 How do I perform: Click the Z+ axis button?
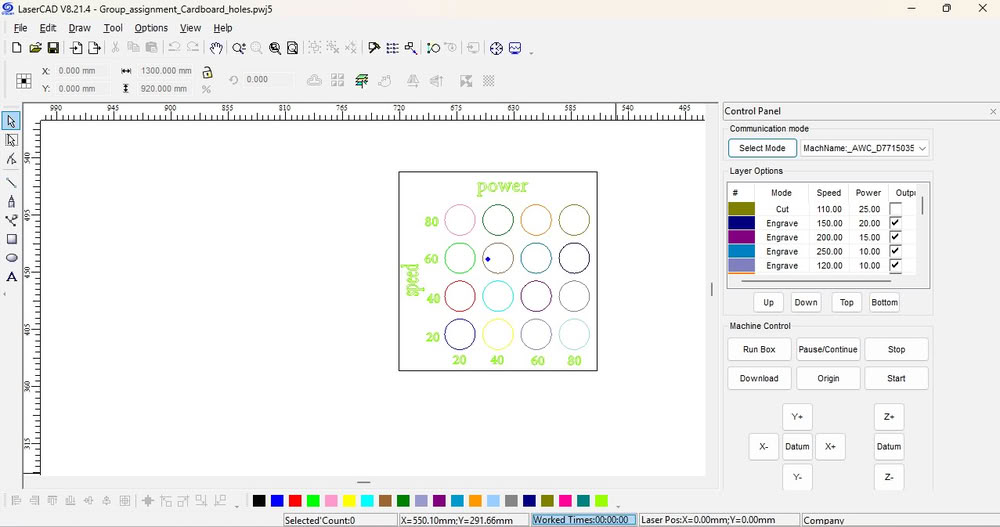889,417
